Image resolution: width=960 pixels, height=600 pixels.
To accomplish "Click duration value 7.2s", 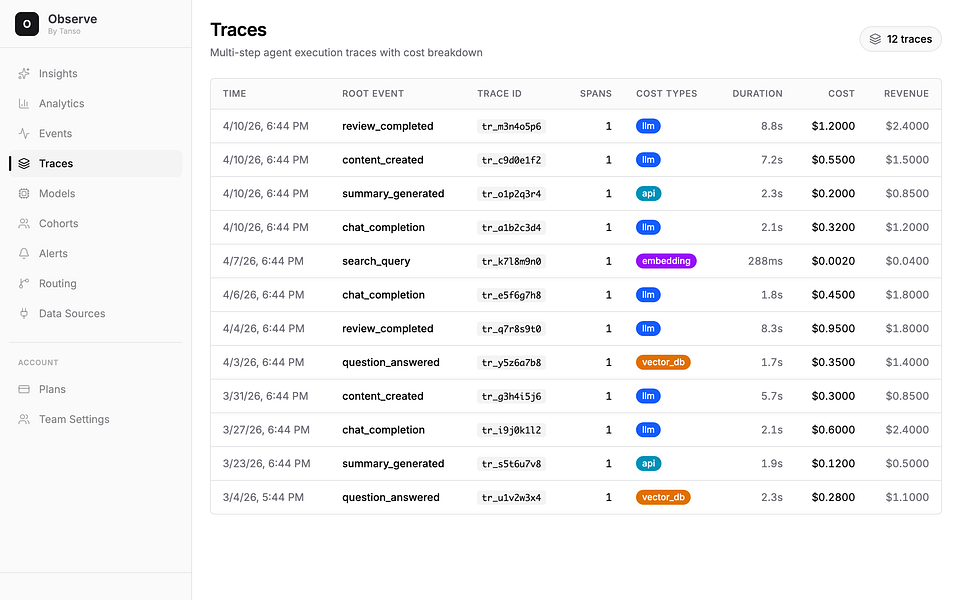I will pyautogui.click(x=771, y=160).
